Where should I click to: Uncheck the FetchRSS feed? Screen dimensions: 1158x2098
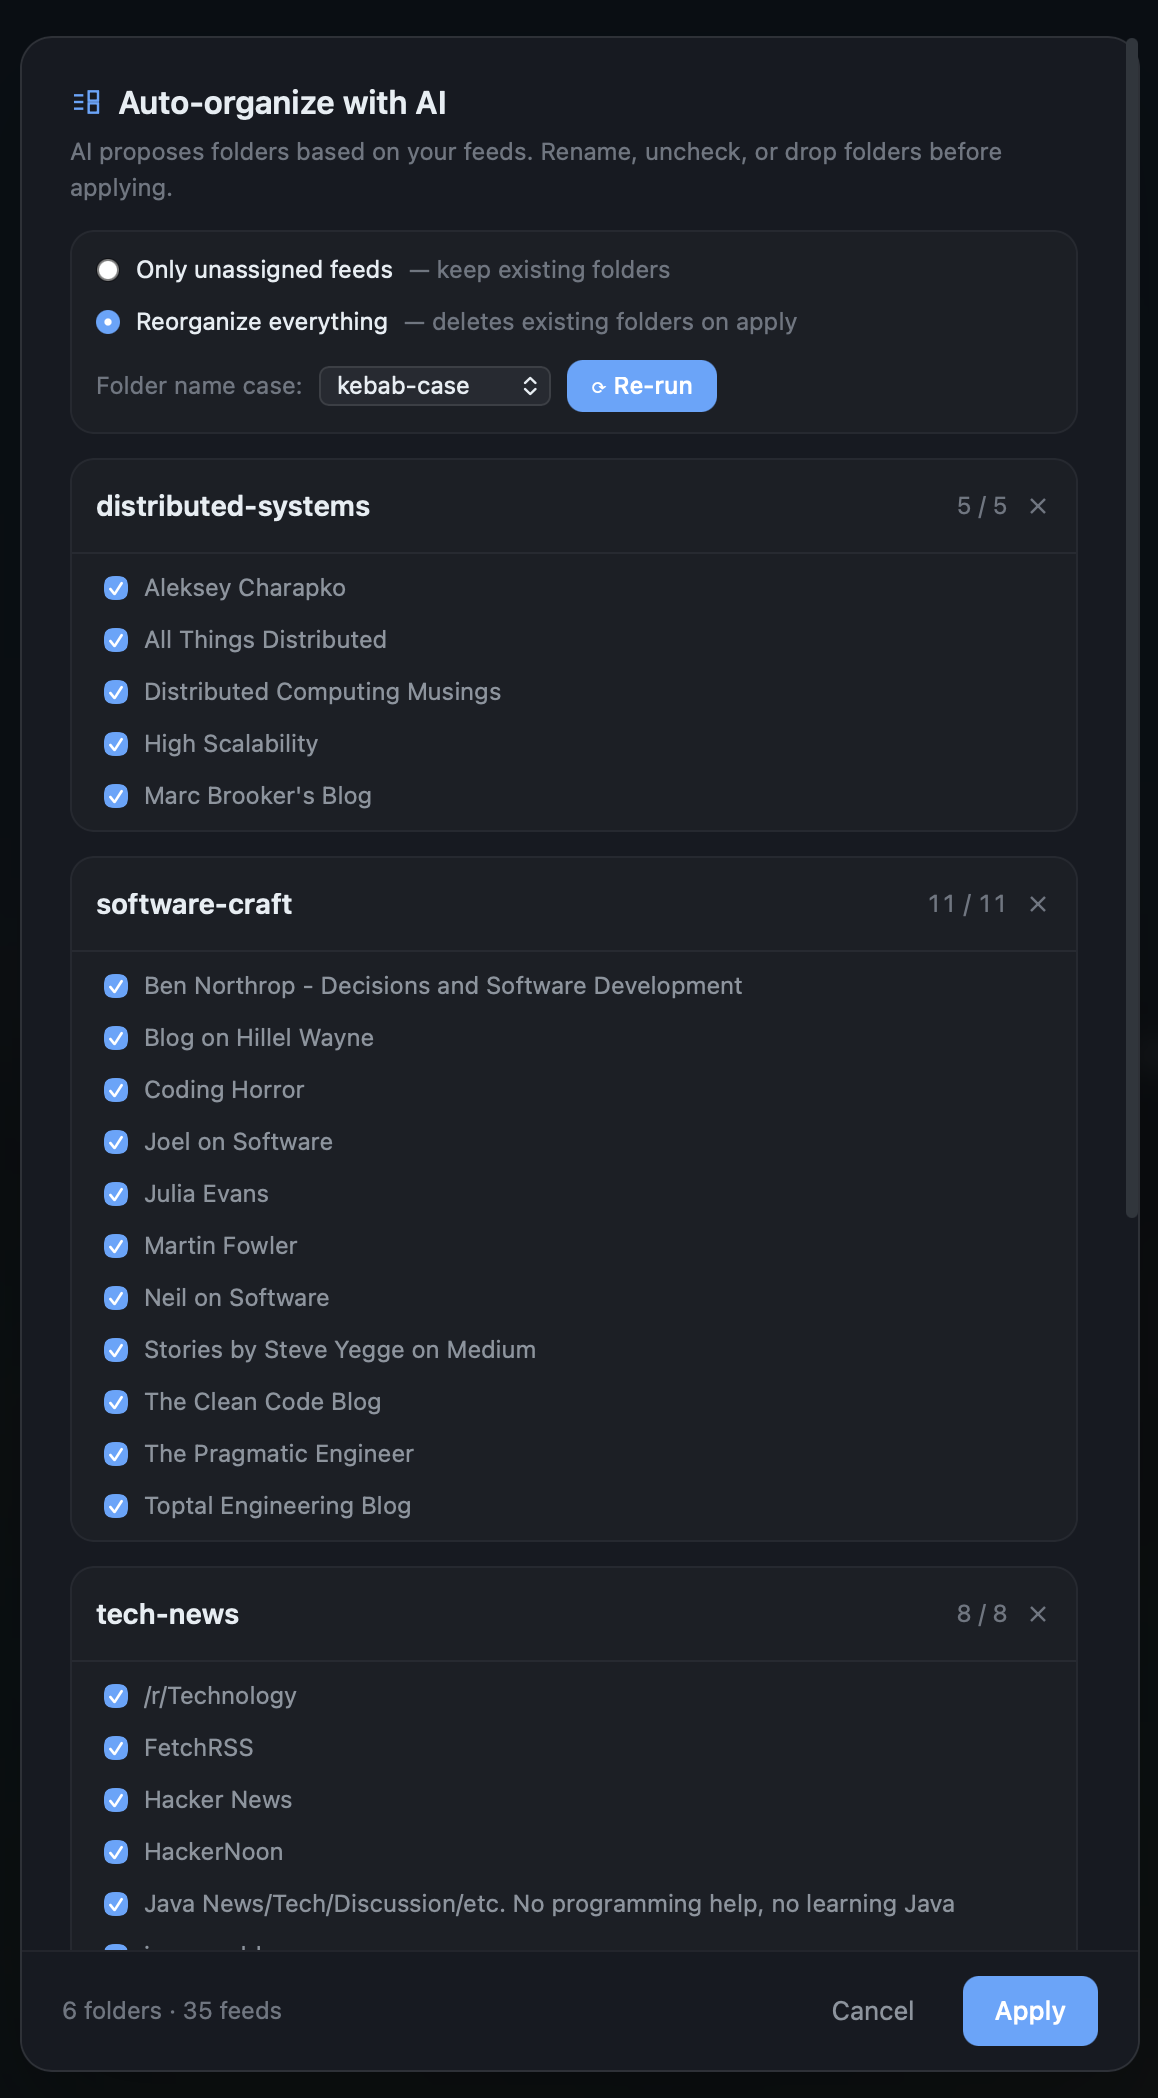click(116, 1748)
